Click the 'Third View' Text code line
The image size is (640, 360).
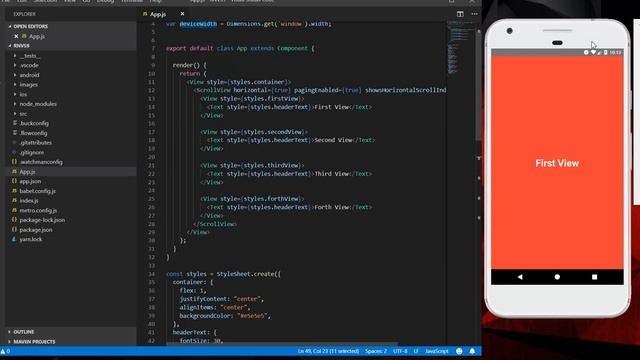click(x=289, y=174)
